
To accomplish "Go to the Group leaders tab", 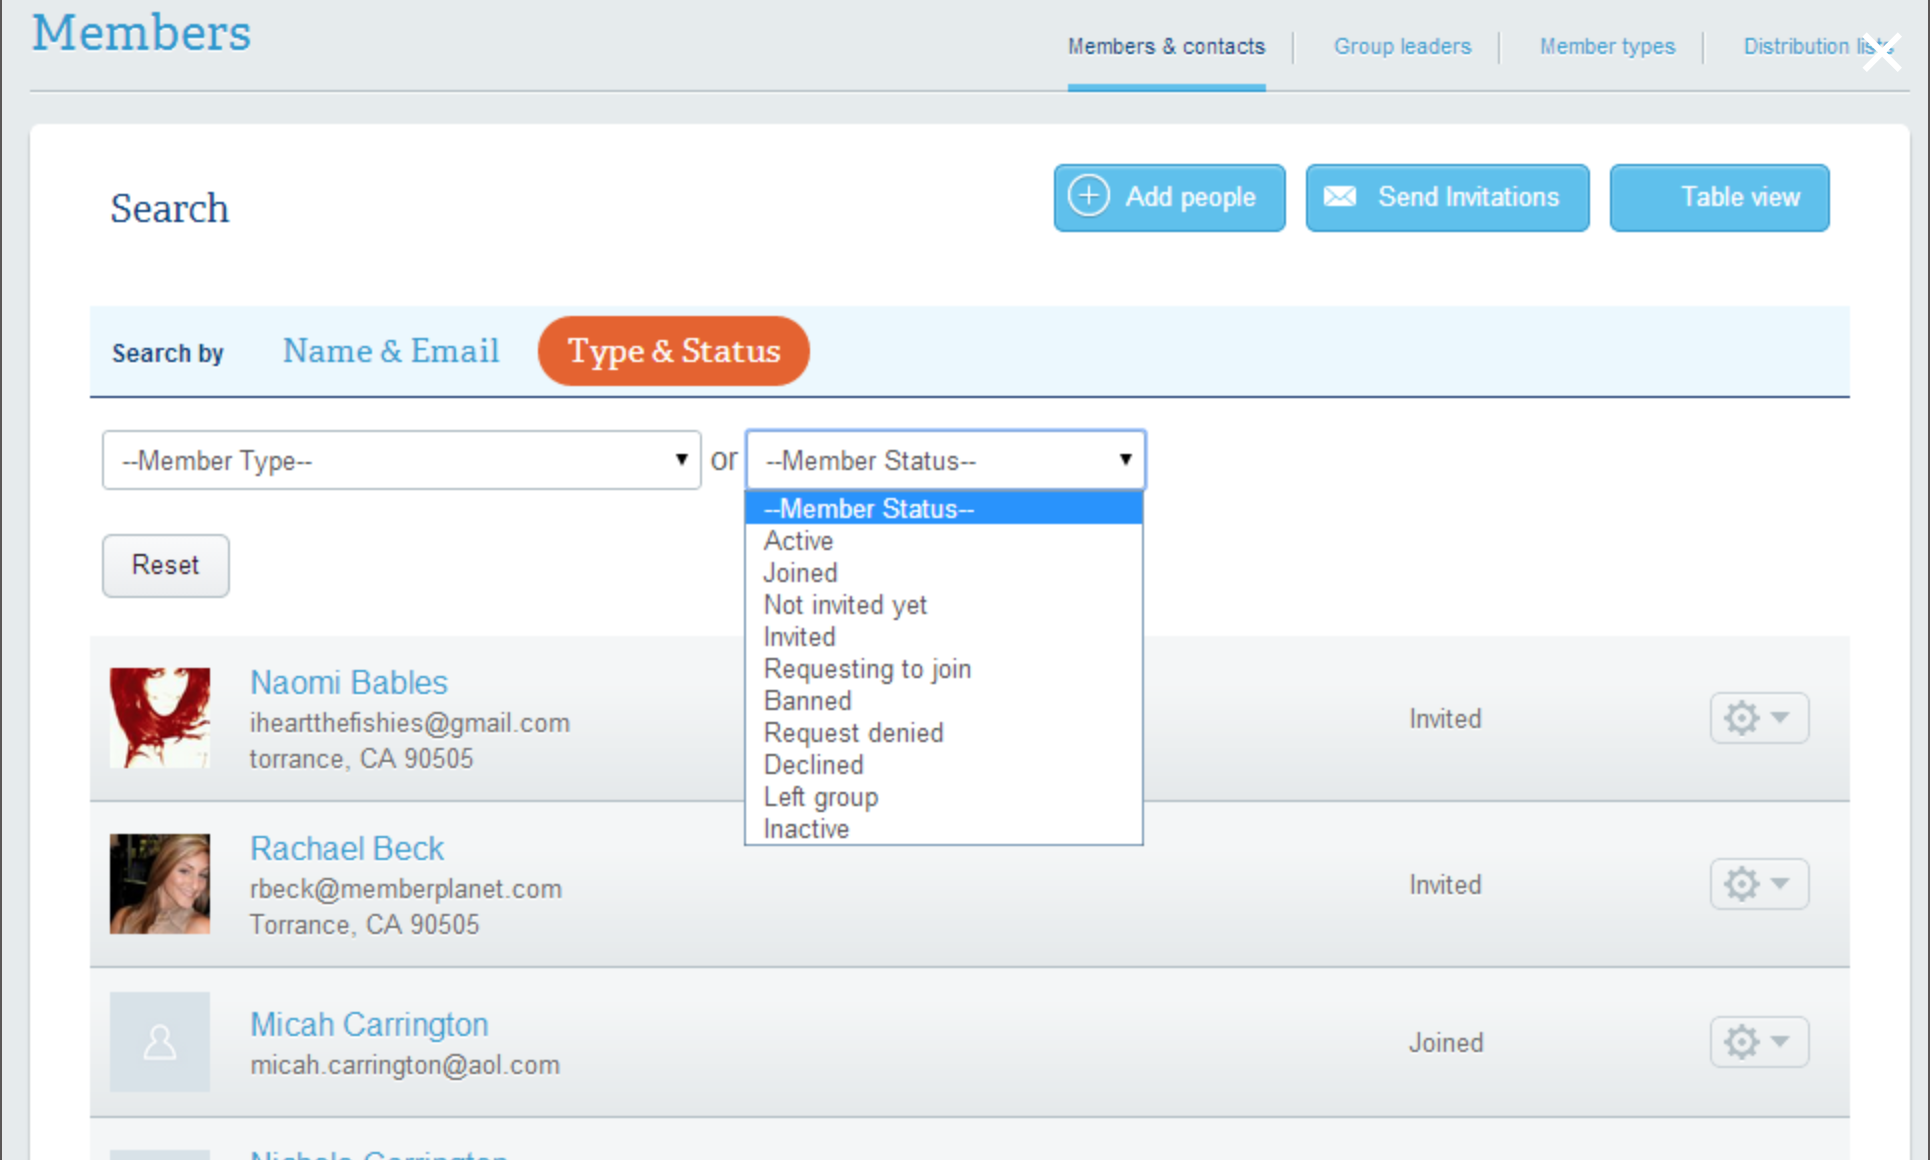I will tap(1402, 46).
